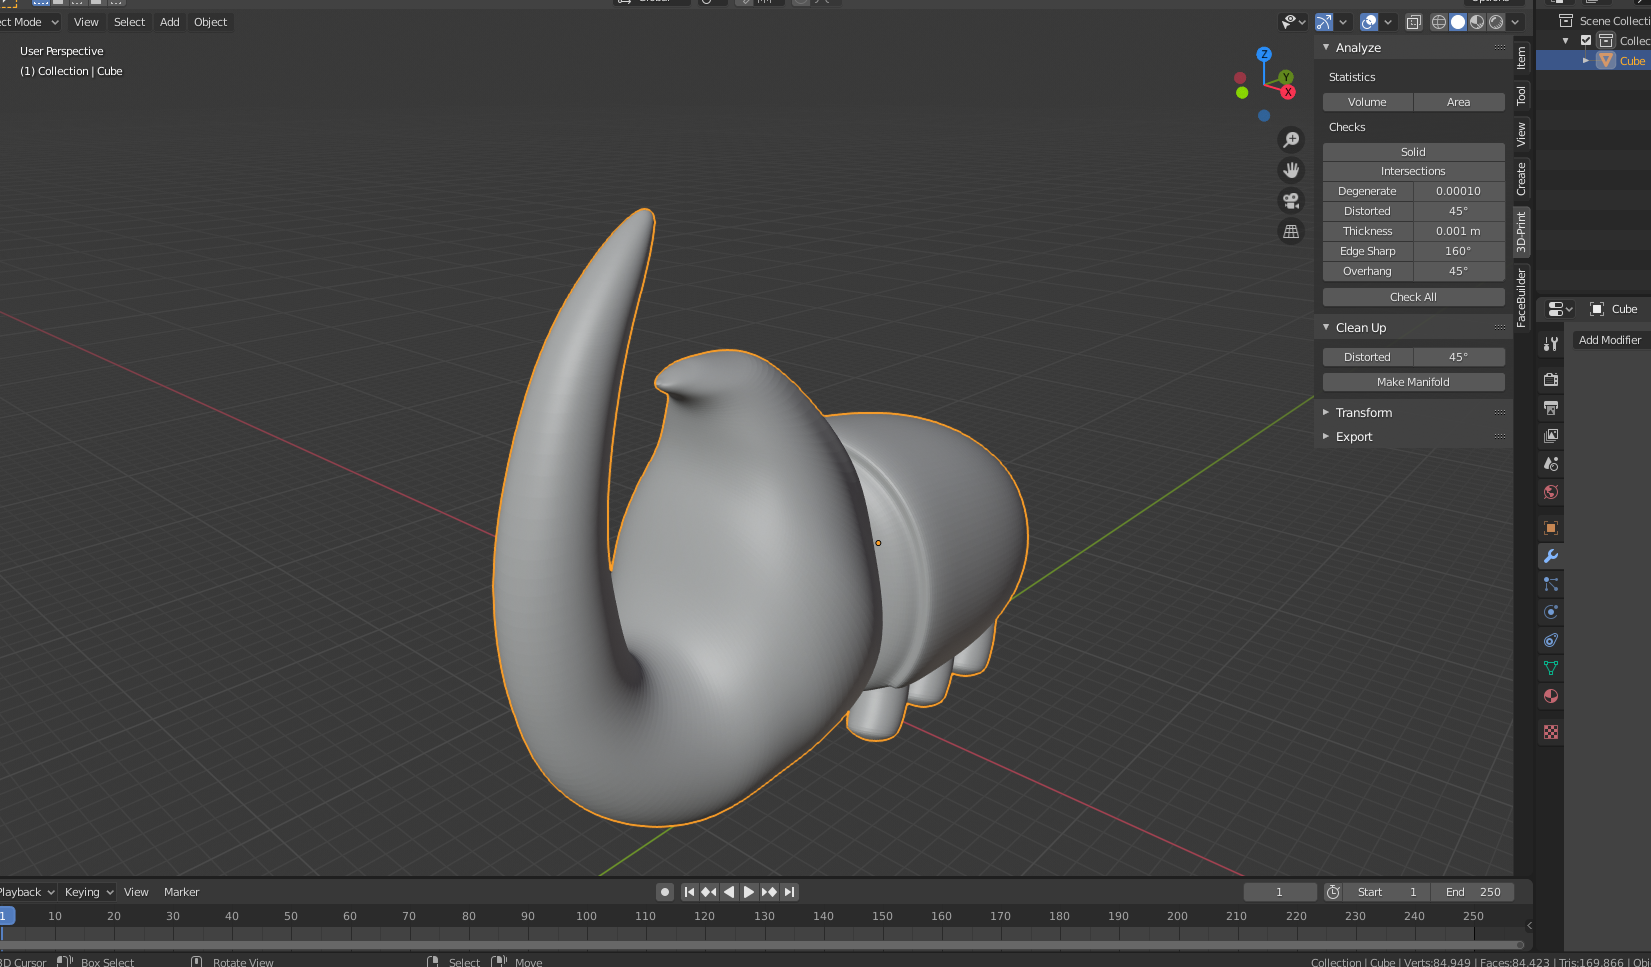
Task: Open the Physics properties tab
Action: pos(1551,612)
